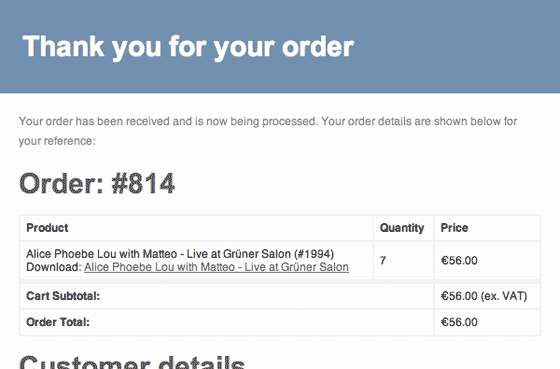Open the Alice Phoebe Lou download link
Image resolution: width=560 pixels, height=369 pixels.
coord(216,267)
